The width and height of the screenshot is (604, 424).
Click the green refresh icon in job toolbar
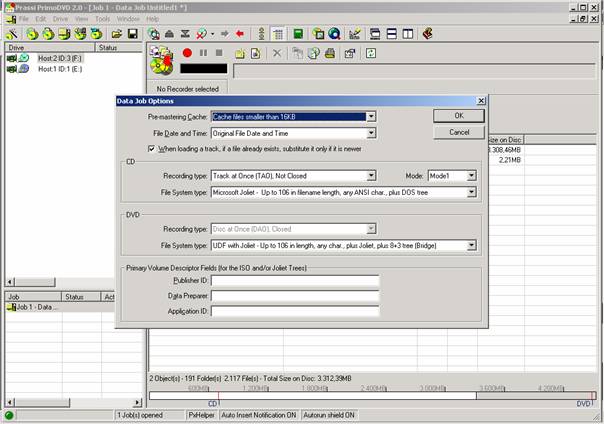371,52
